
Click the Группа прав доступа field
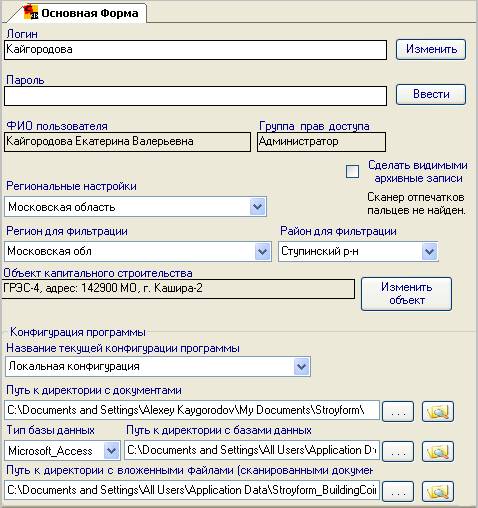(321, 142)
